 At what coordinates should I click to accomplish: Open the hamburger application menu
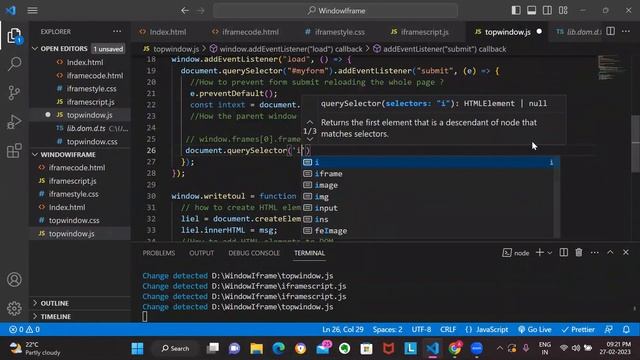33,11
